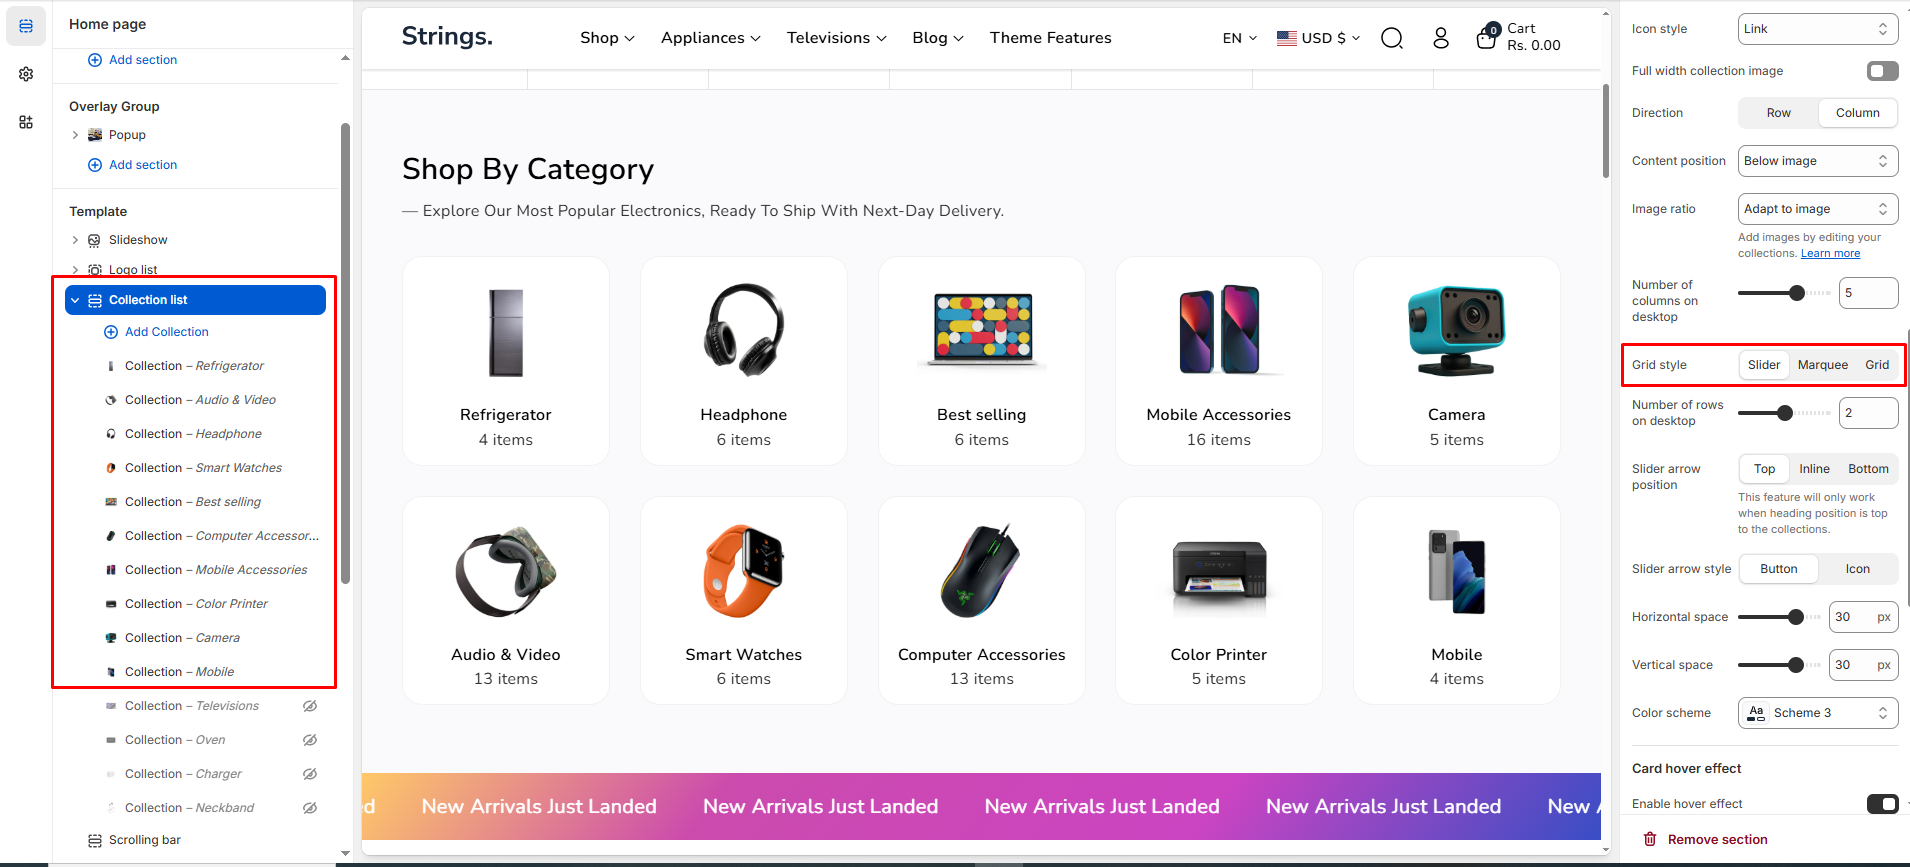
Task: Disable the Enable hover effect switch
Action: coord(1882,804)
